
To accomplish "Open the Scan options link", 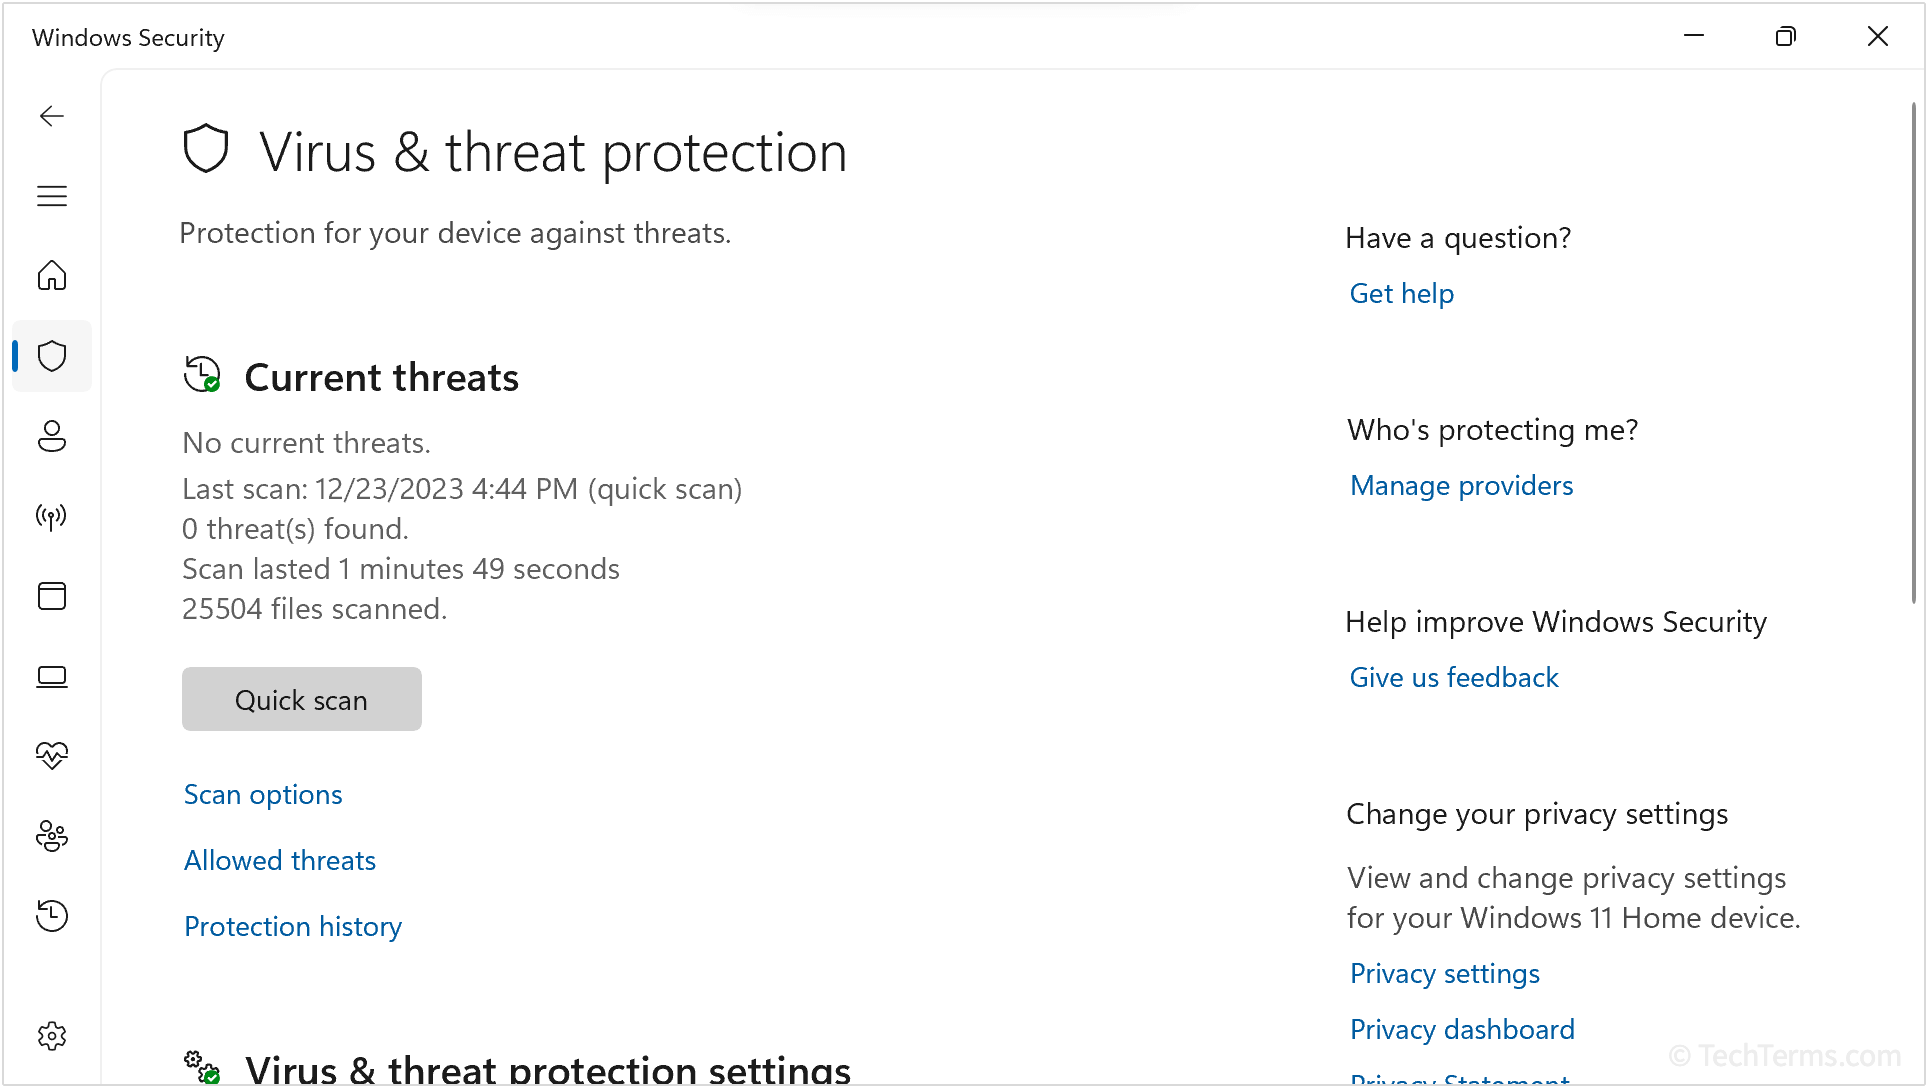I will point(263,795).
